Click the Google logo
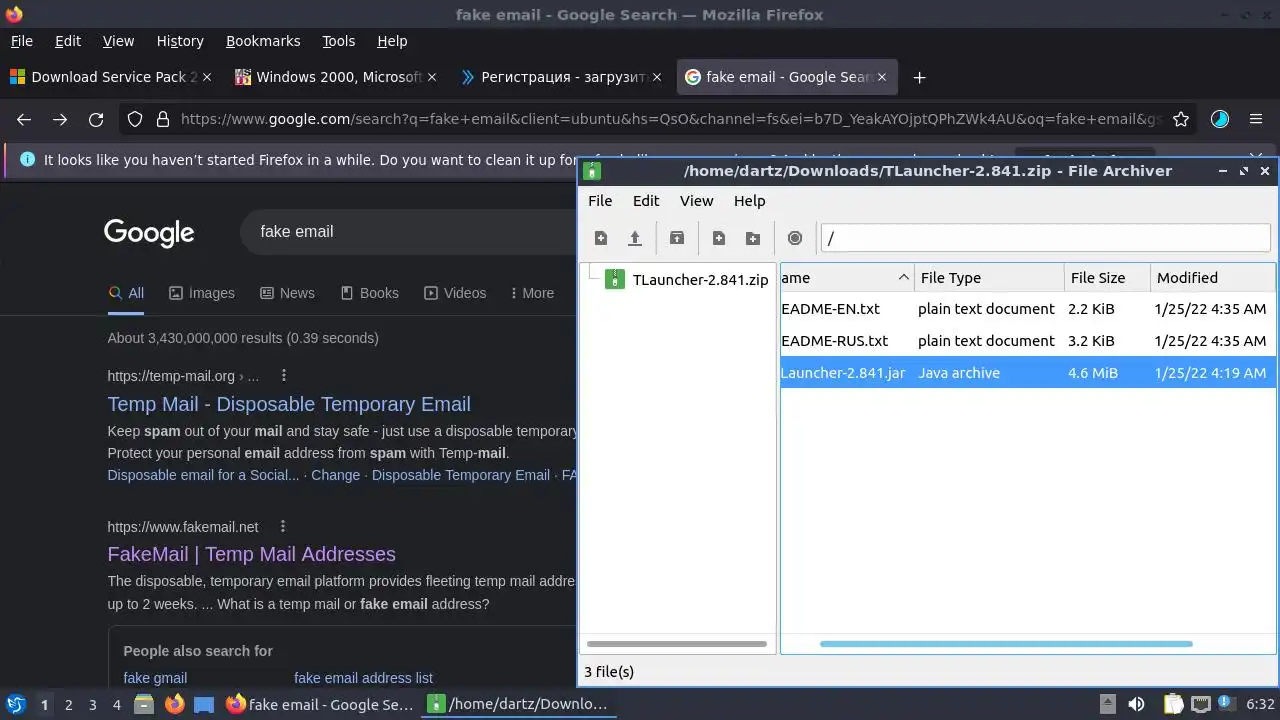1280x720 pixels. click(149, 233)
